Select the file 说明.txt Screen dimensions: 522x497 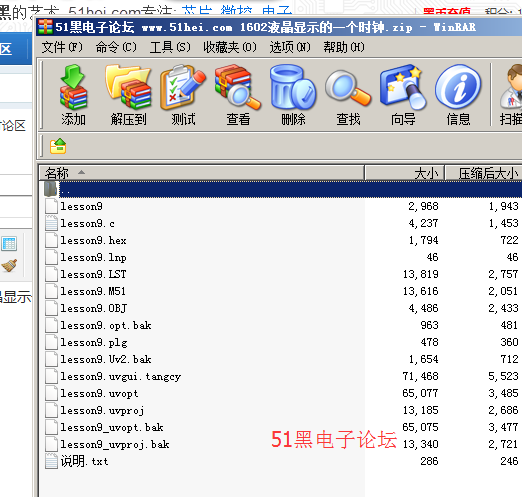(84, 461)
